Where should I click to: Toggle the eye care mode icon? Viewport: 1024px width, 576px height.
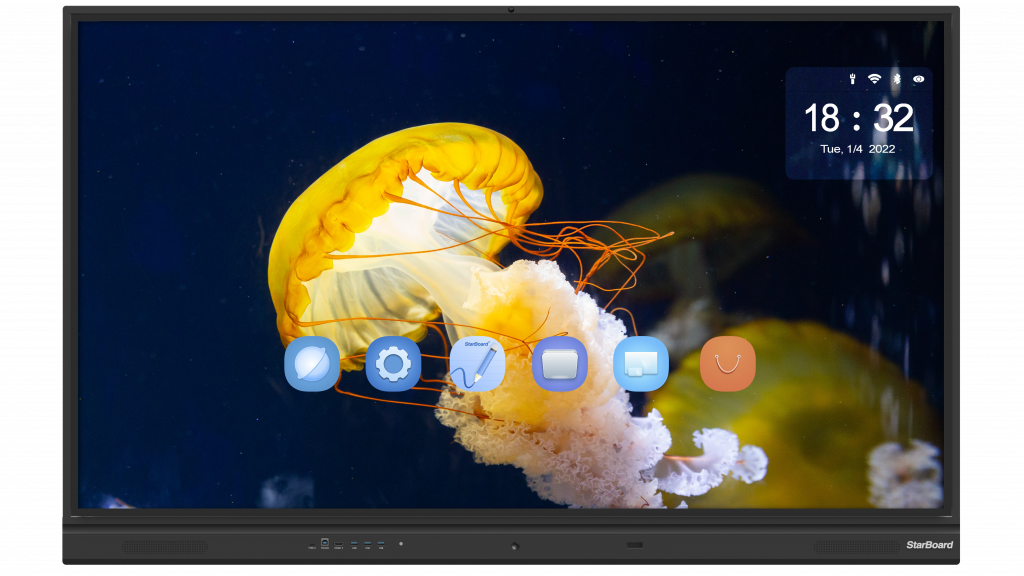point(918,79)
